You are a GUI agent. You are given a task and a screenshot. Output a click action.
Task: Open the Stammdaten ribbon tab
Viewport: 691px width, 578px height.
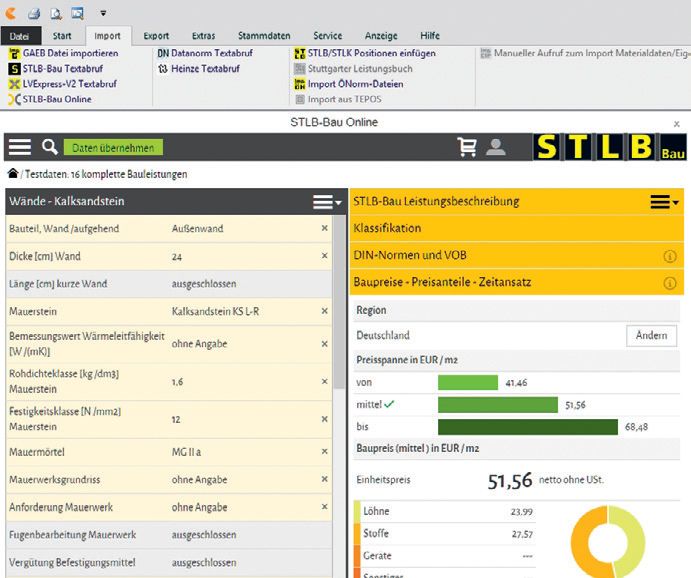point(264,36)
